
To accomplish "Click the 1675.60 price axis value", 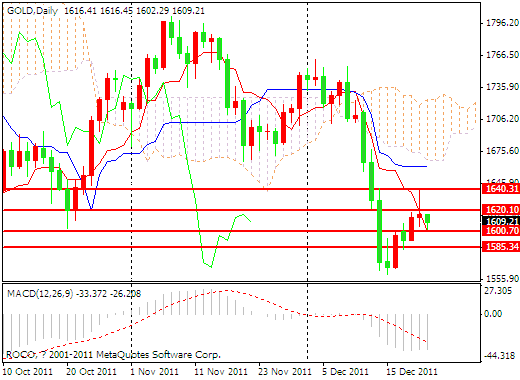I will tap(502, 151).
